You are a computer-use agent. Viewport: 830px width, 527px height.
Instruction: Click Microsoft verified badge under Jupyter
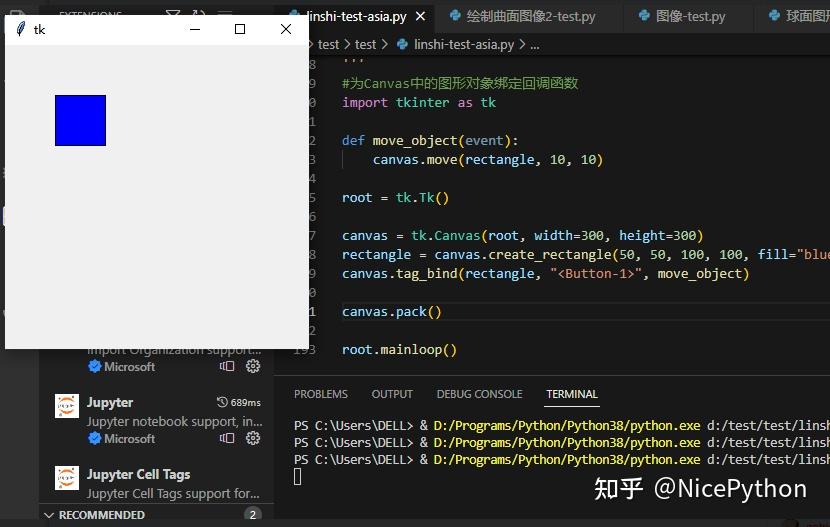(95, 439)
